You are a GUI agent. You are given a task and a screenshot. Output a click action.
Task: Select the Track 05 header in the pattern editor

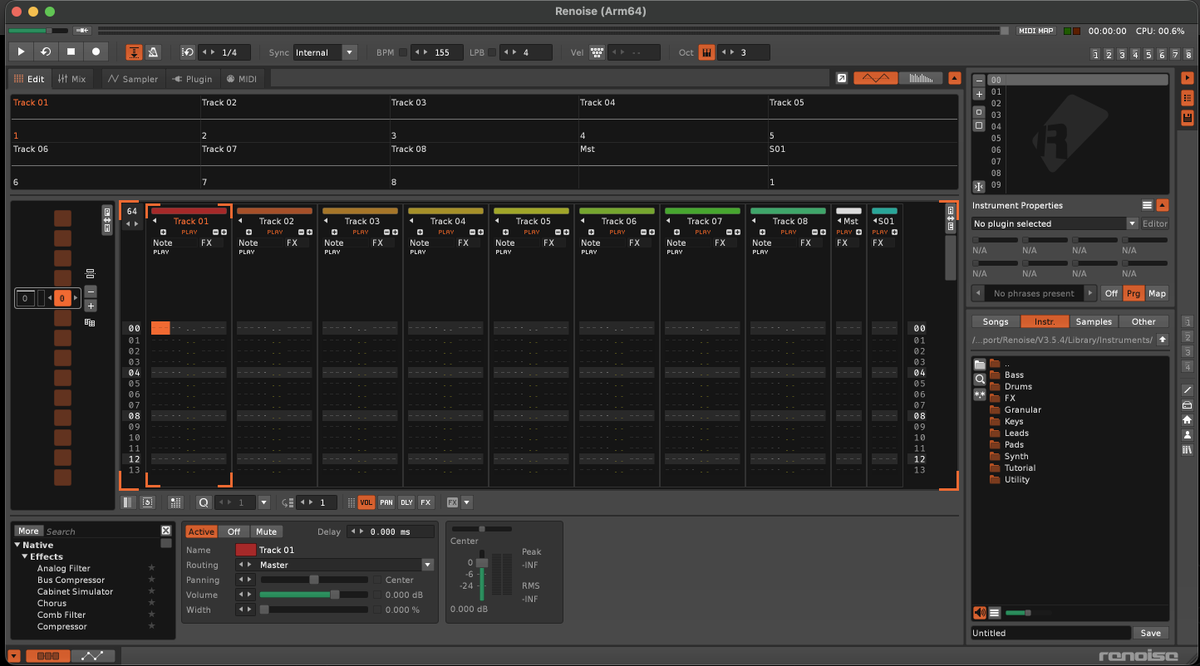coord(532,221)
